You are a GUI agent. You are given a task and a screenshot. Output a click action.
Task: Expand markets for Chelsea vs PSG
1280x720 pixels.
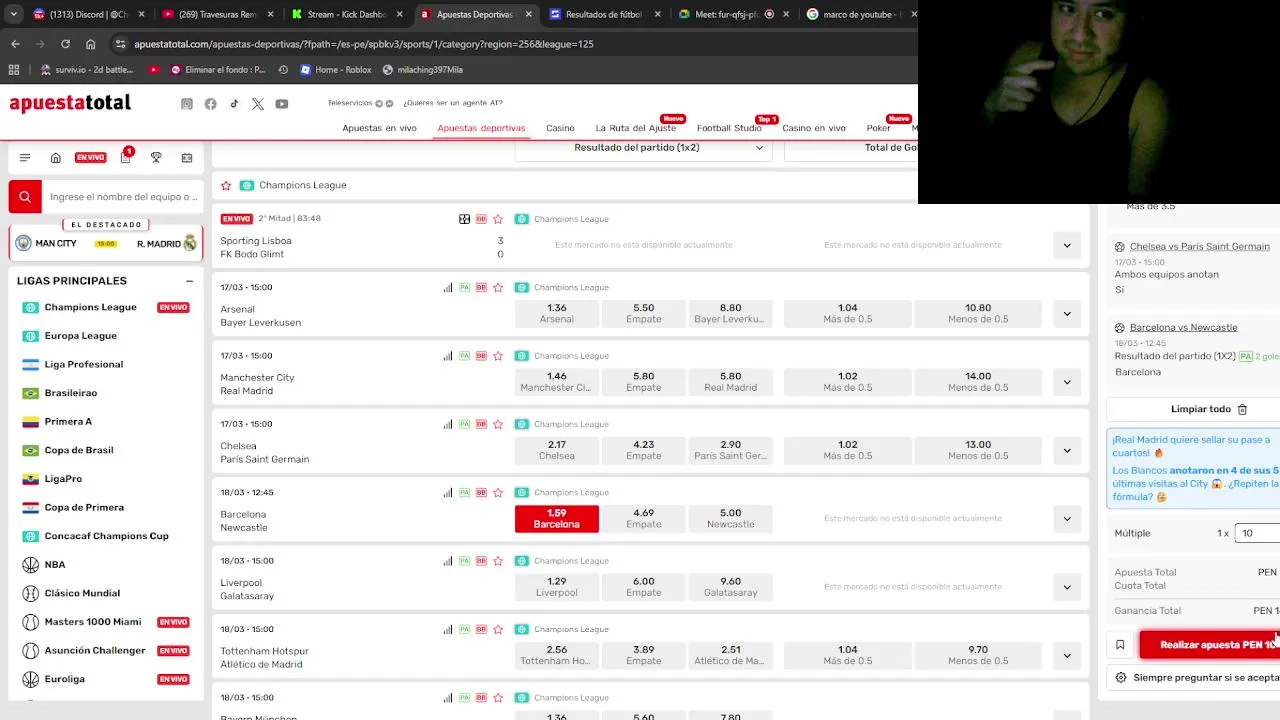(1067, 450)
